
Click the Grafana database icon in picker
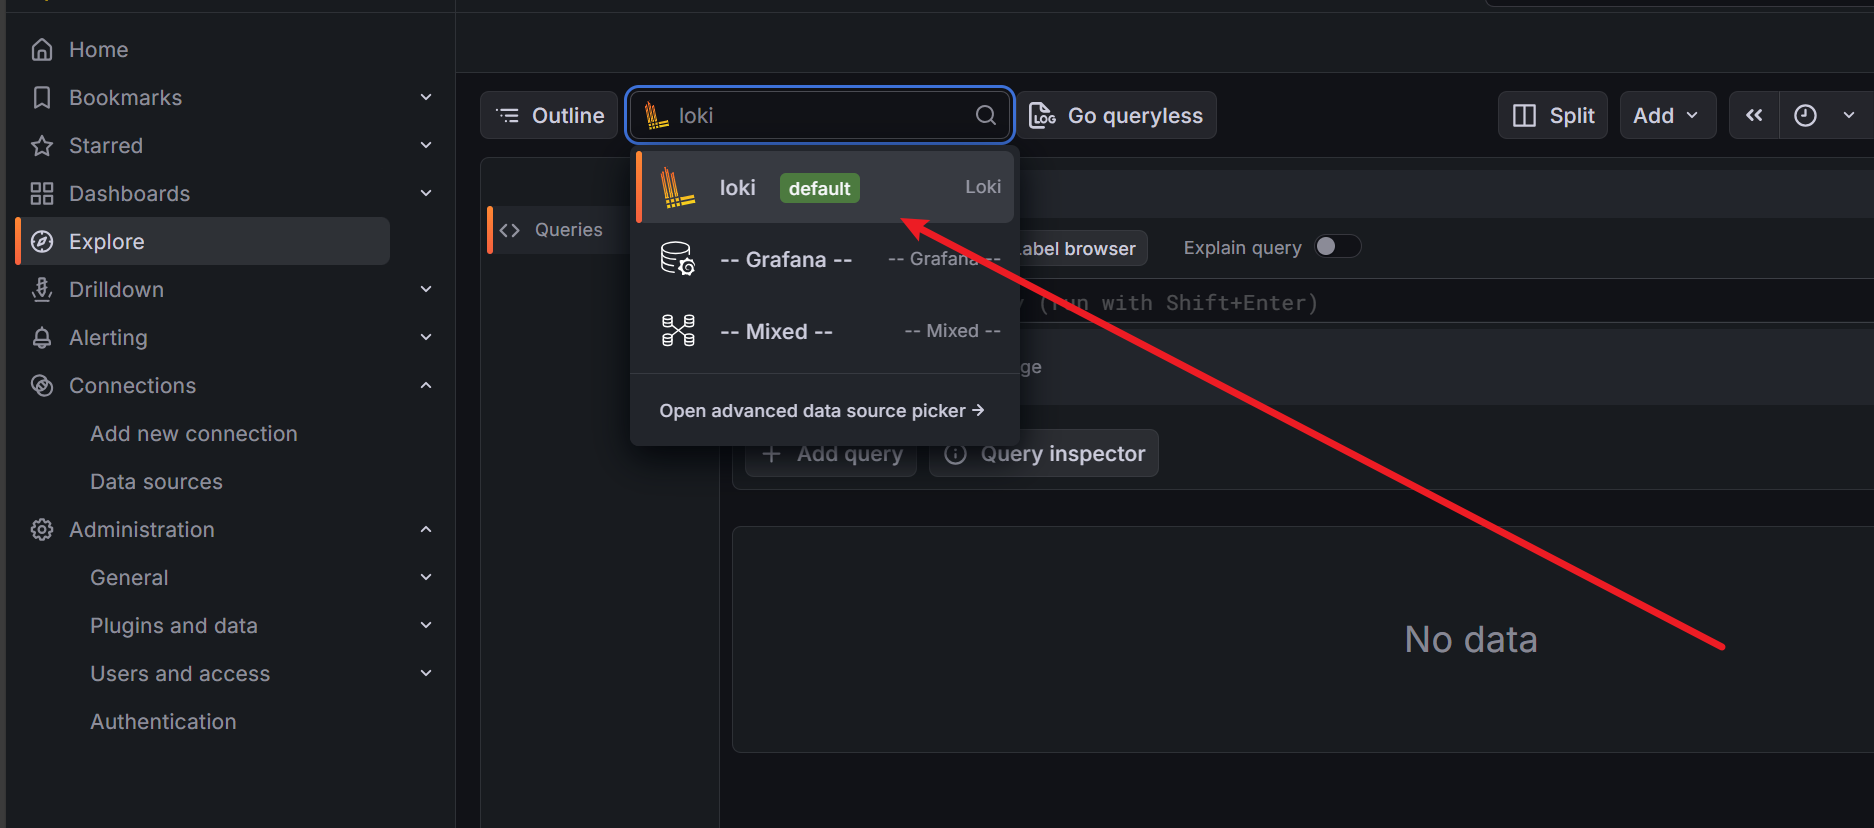[x=678, y=259]
